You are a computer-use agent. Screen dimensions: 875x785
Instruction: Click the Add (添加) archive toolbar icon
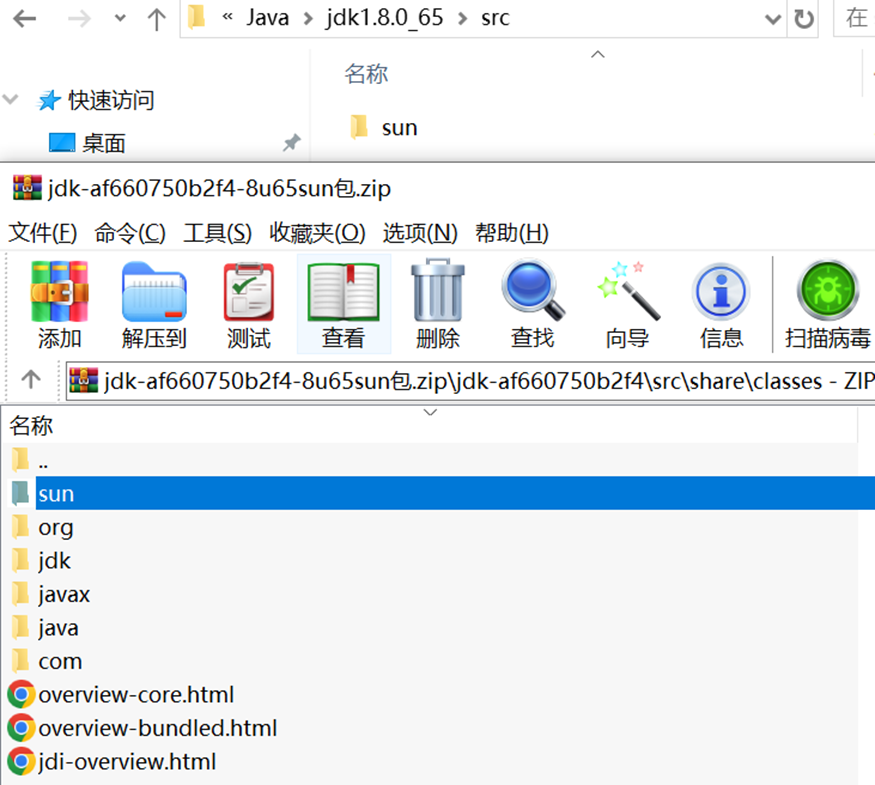tap(59, 292)
